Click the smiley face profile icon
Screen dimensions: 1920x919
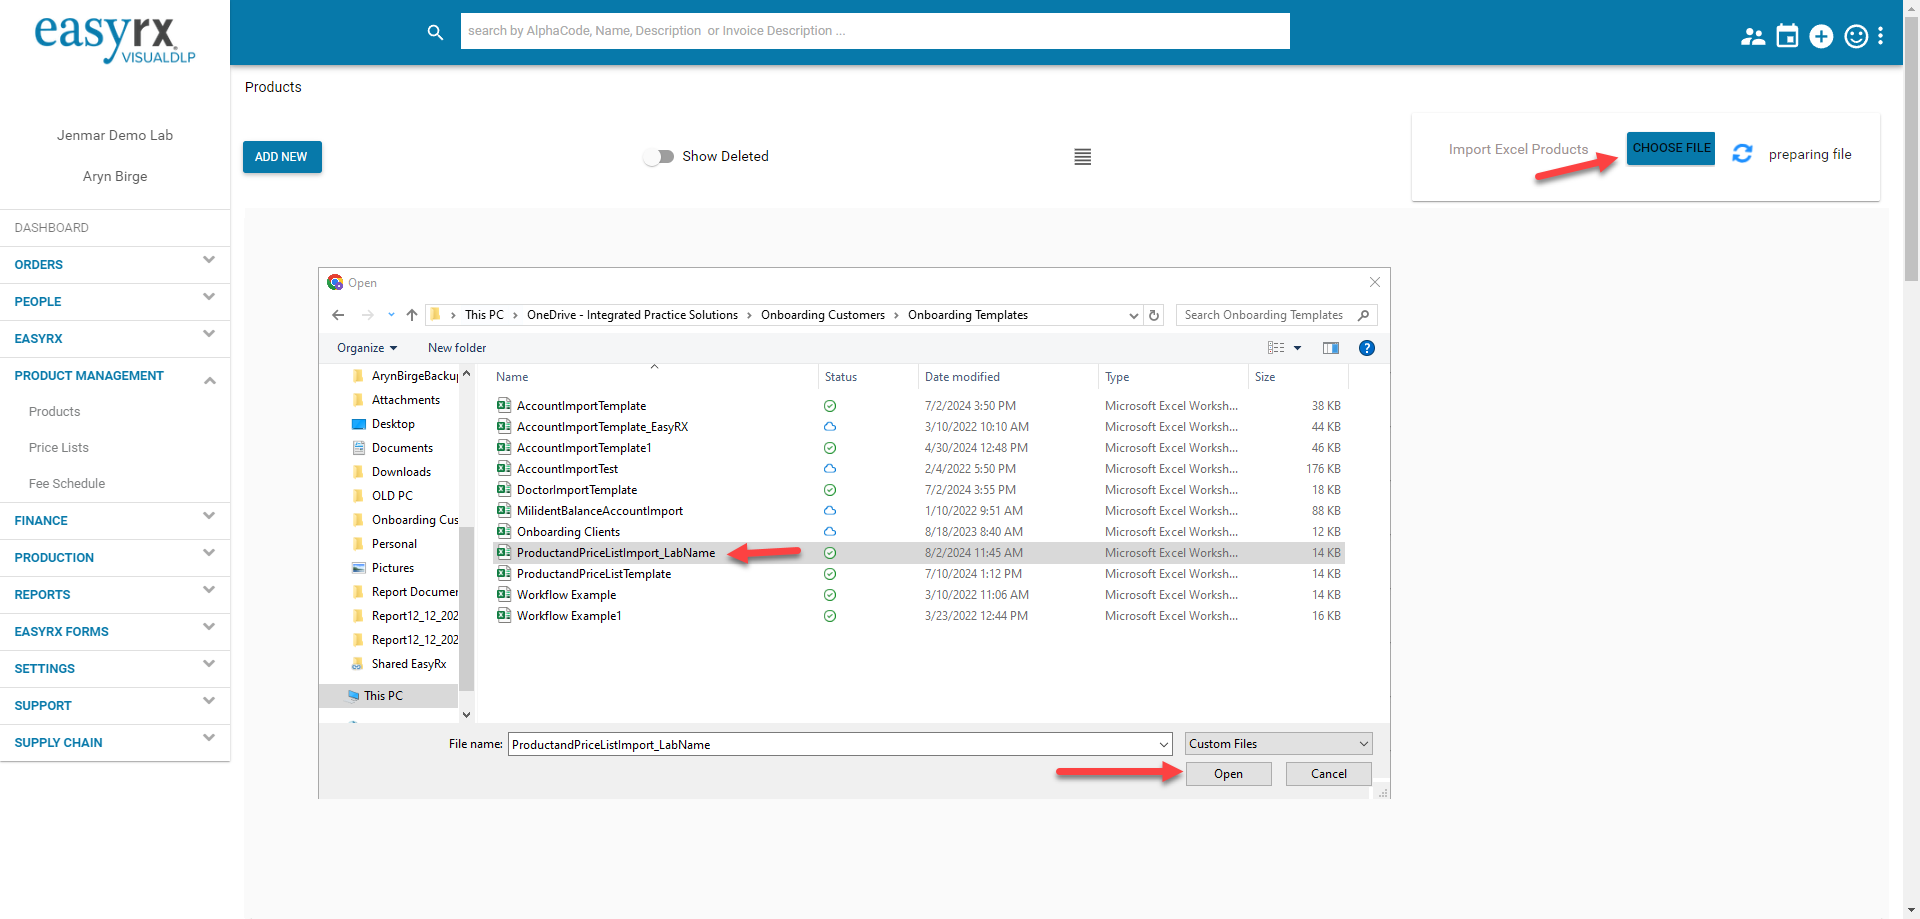click(x=1856, y=37)
